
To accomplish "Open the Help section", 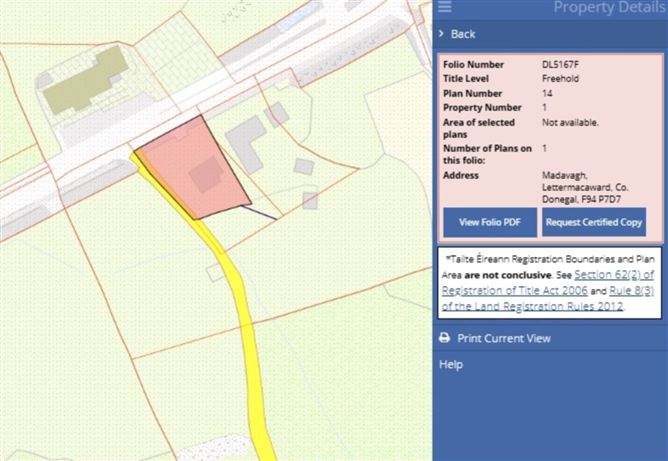I will click(x=451, y=365).
